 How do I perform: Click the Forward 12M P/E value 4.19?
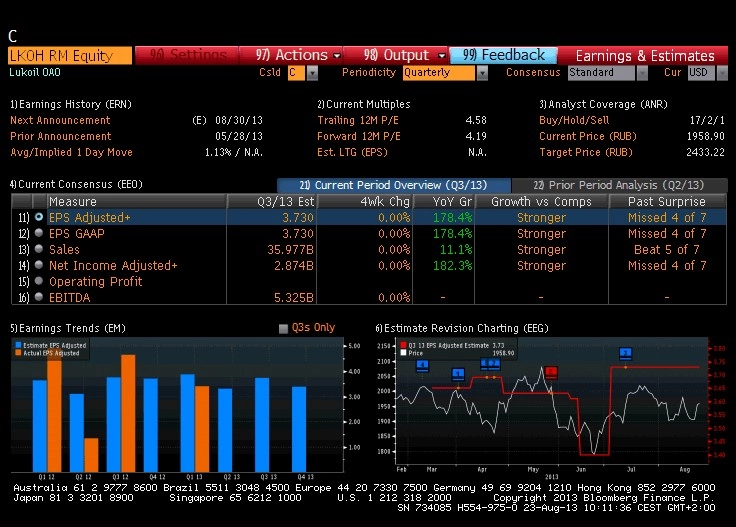[x=476, y=136]
